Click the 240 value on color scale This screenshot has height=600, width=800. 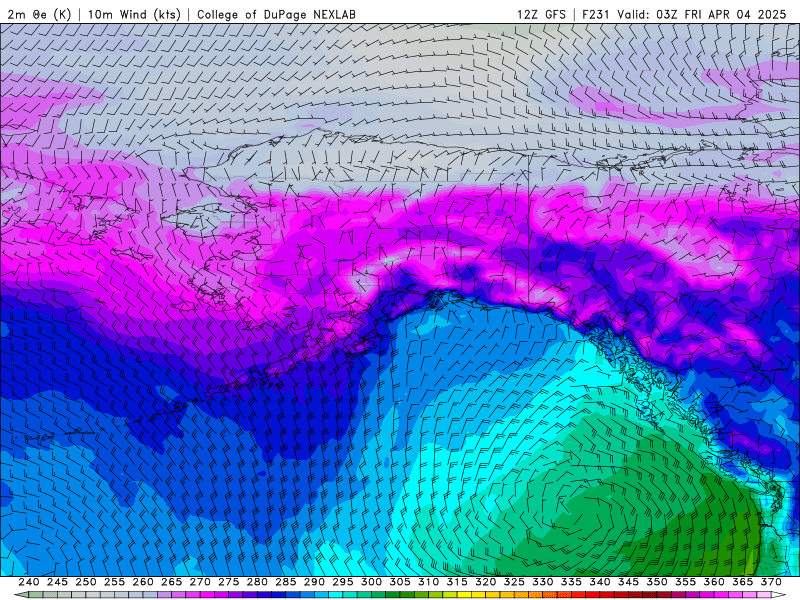29,582
